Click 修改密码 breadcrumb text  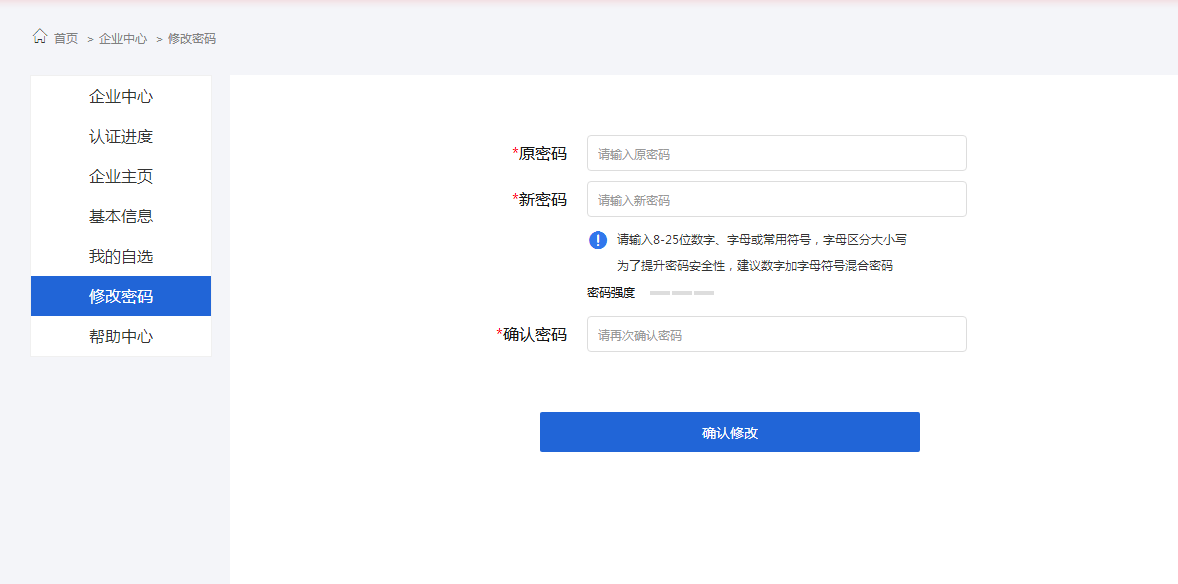click(x=192, y=38)
